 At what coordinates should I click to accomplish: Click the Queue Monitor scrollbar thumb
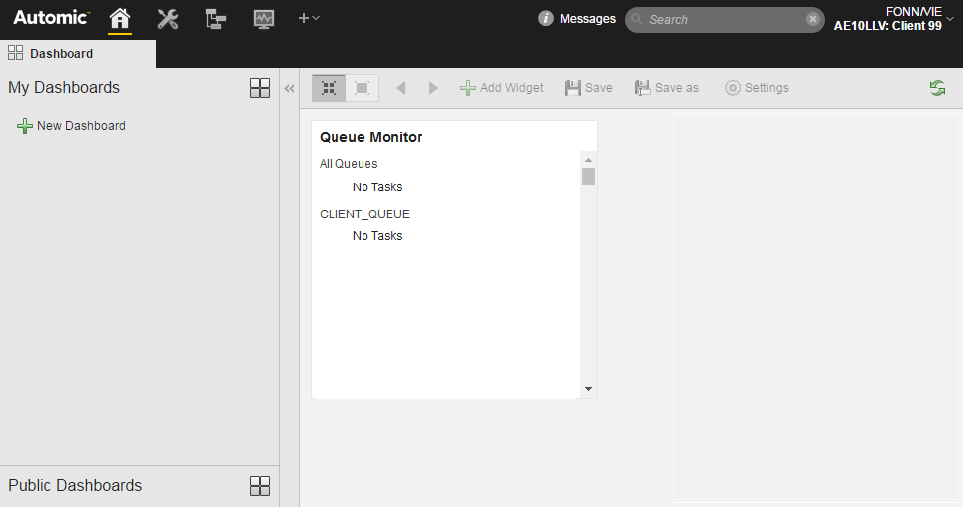click(588, 176)
